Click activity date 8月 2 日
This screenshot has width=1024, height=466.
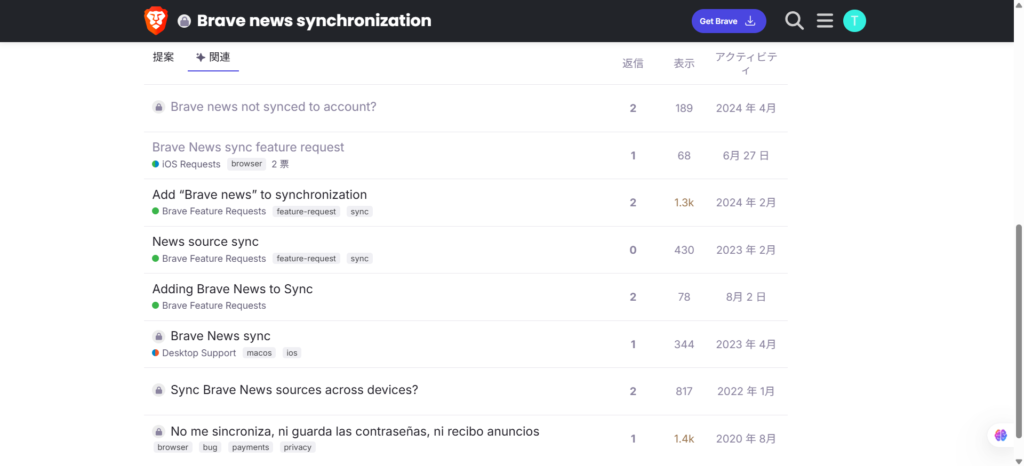point(746,297)
